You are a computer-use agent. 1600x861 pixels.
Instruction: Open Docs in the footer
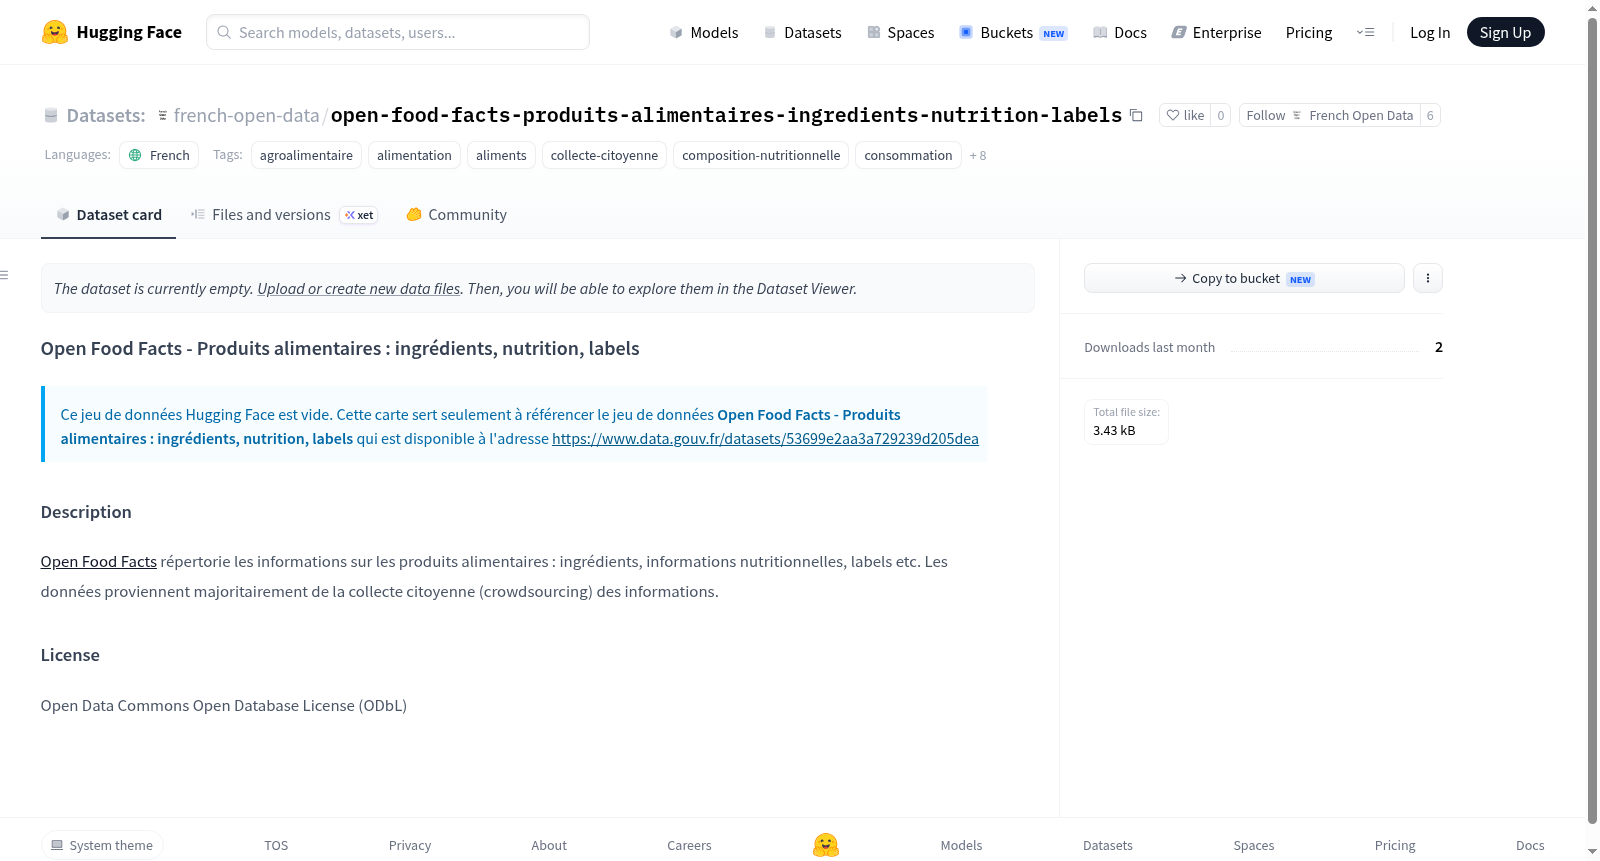(1530, 845)
